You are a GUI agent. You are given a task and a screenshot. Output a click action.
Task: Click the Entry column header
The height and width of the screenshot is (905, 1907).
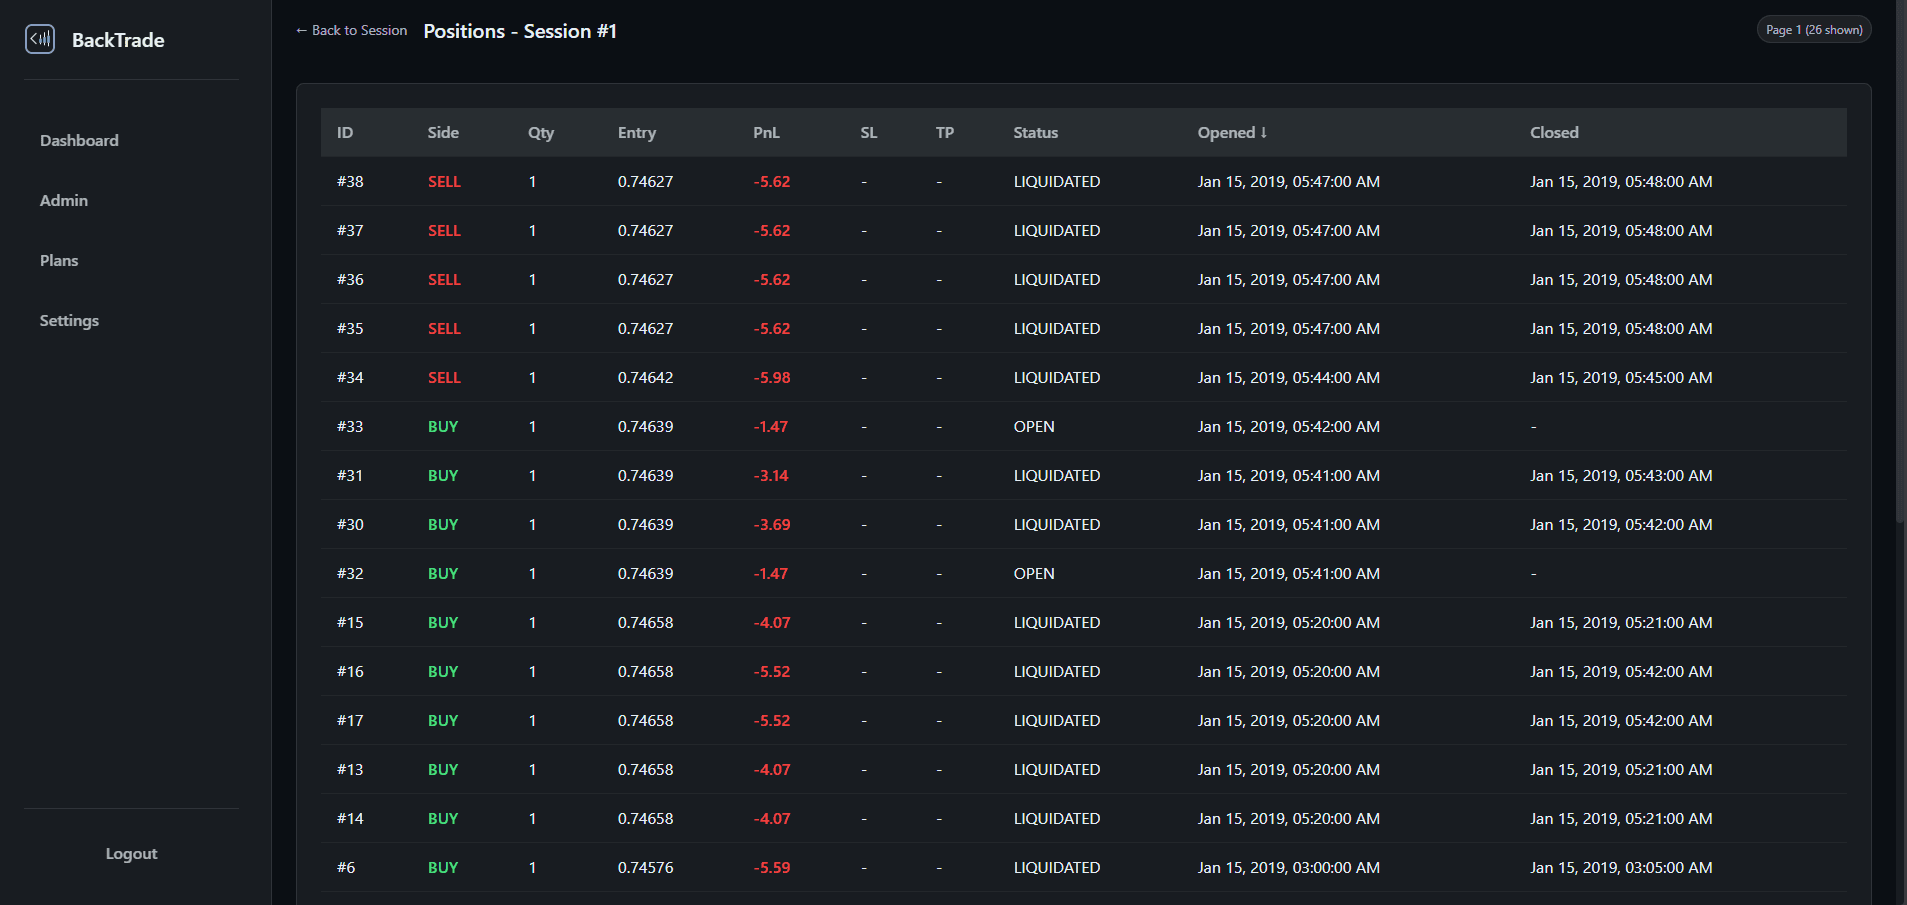tap(637, 133)
